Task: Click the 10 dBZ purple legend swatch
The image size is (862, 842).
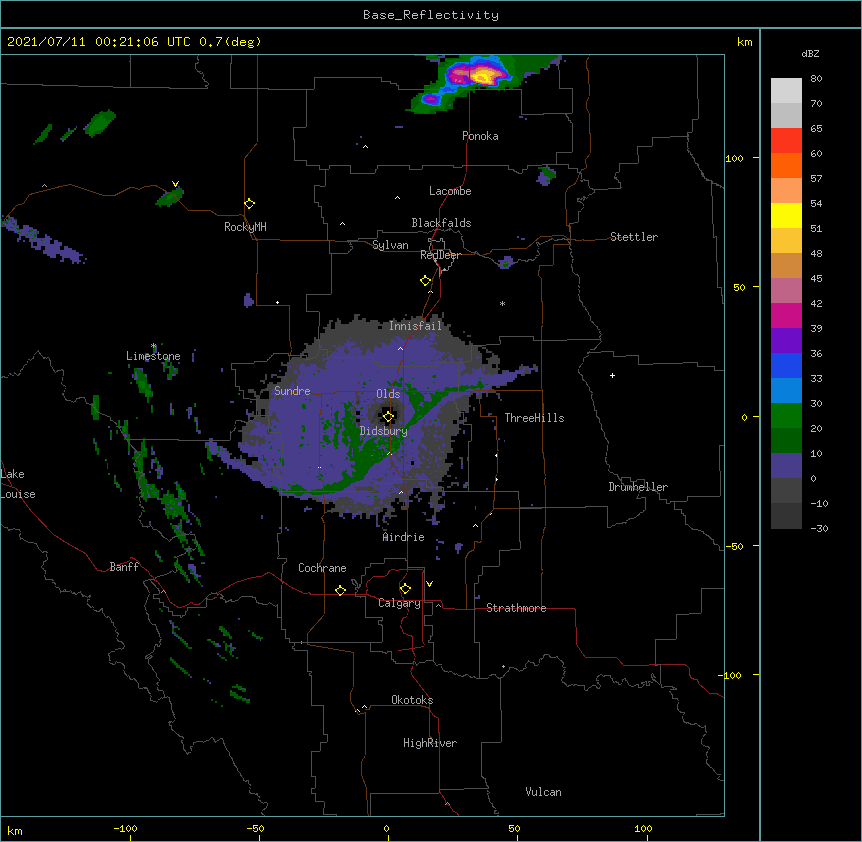Action: (786, 466)
